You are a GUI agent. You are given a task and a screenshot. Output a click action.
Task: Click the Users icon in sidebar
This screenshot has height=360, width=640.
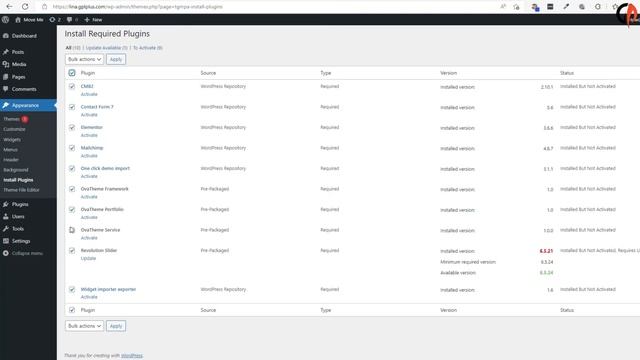point(6,216)
